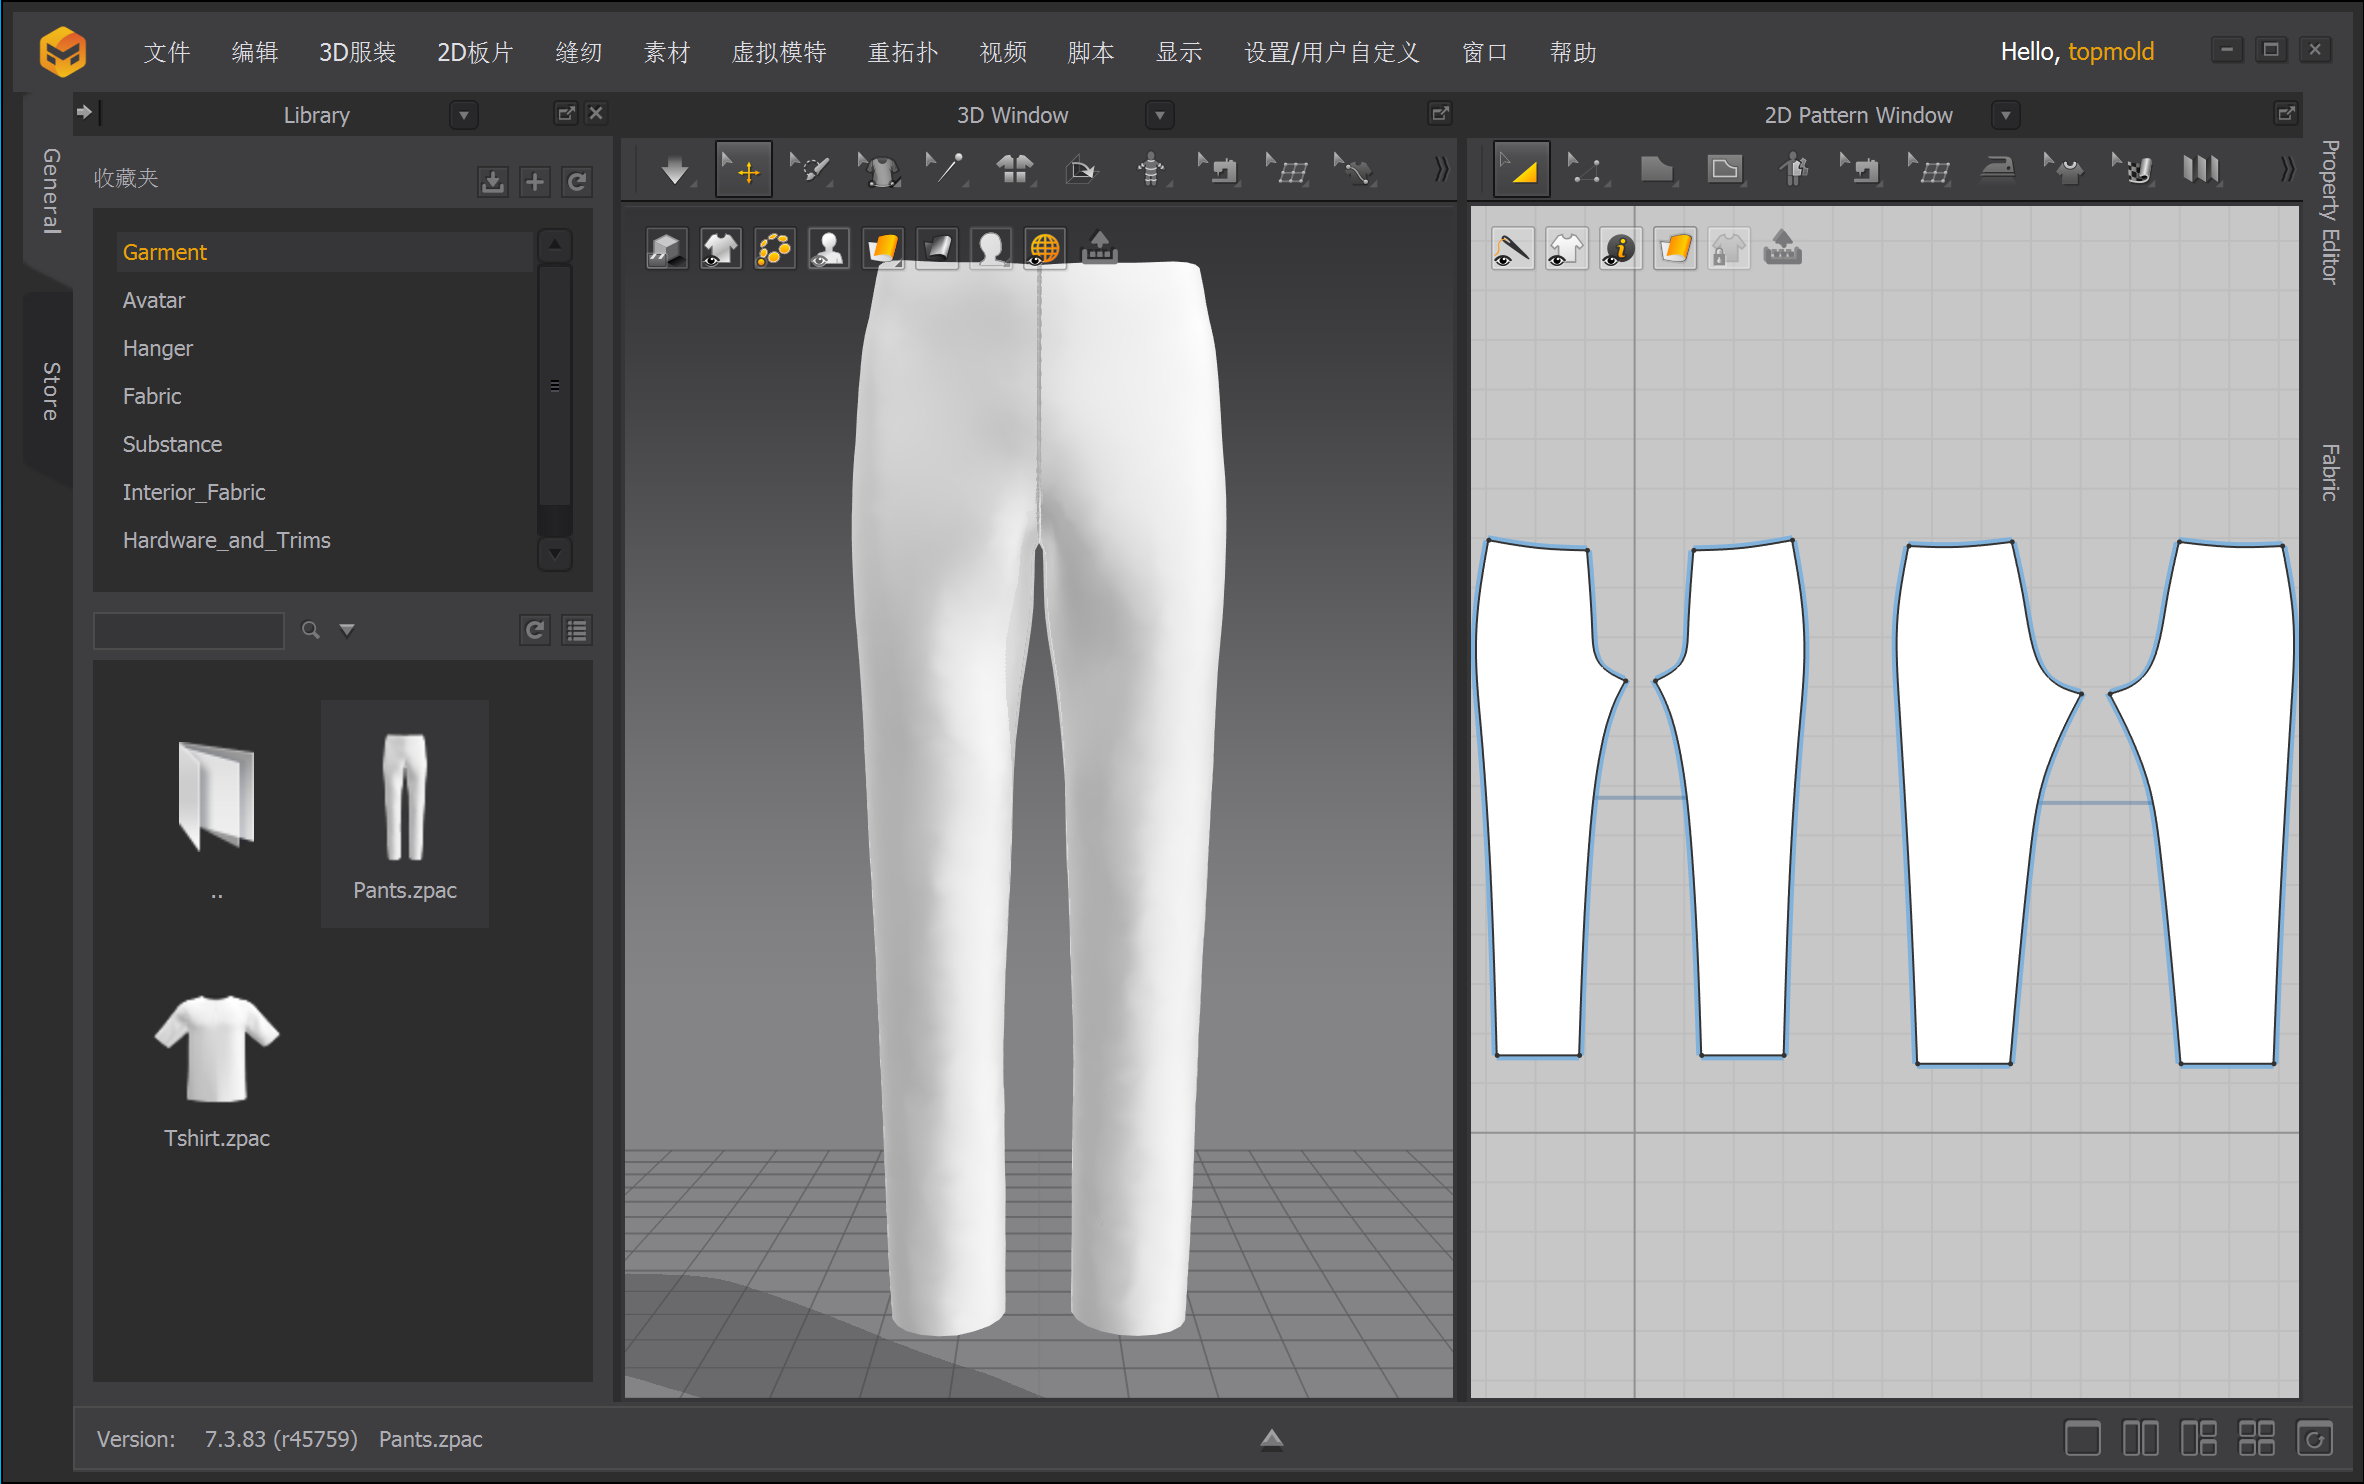Image resolution: width=2364 pixels, height=1484 pixels.
Task: Toggle avatar head render style icon in 3D view
Action: pos(990,248)
